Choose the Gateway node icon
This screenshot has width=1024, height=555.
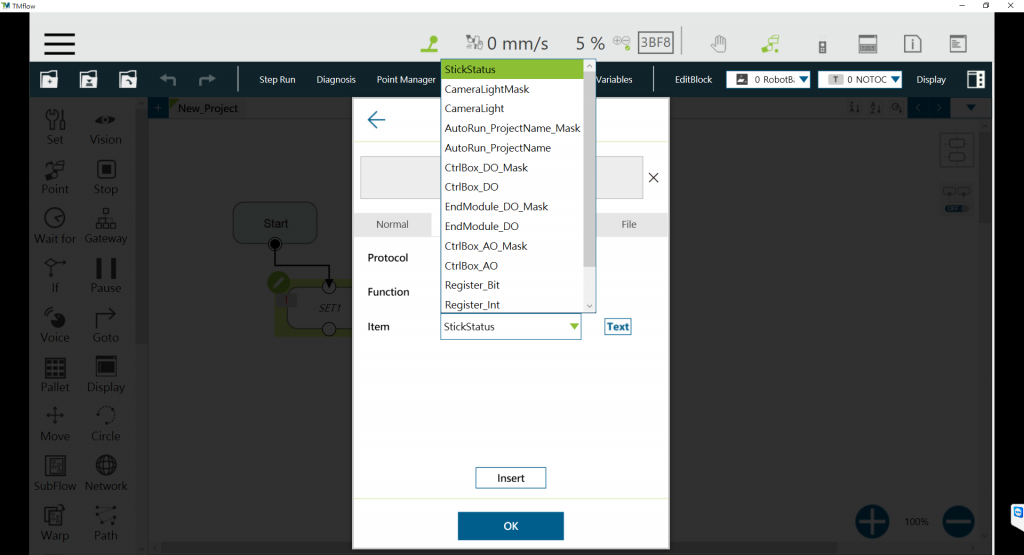(x=105, y=226)
